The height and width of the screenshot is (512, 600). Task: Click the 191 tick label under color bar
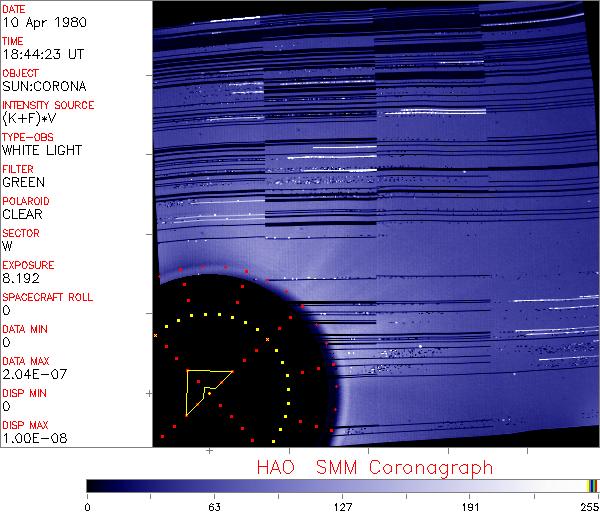click(470, 505)
